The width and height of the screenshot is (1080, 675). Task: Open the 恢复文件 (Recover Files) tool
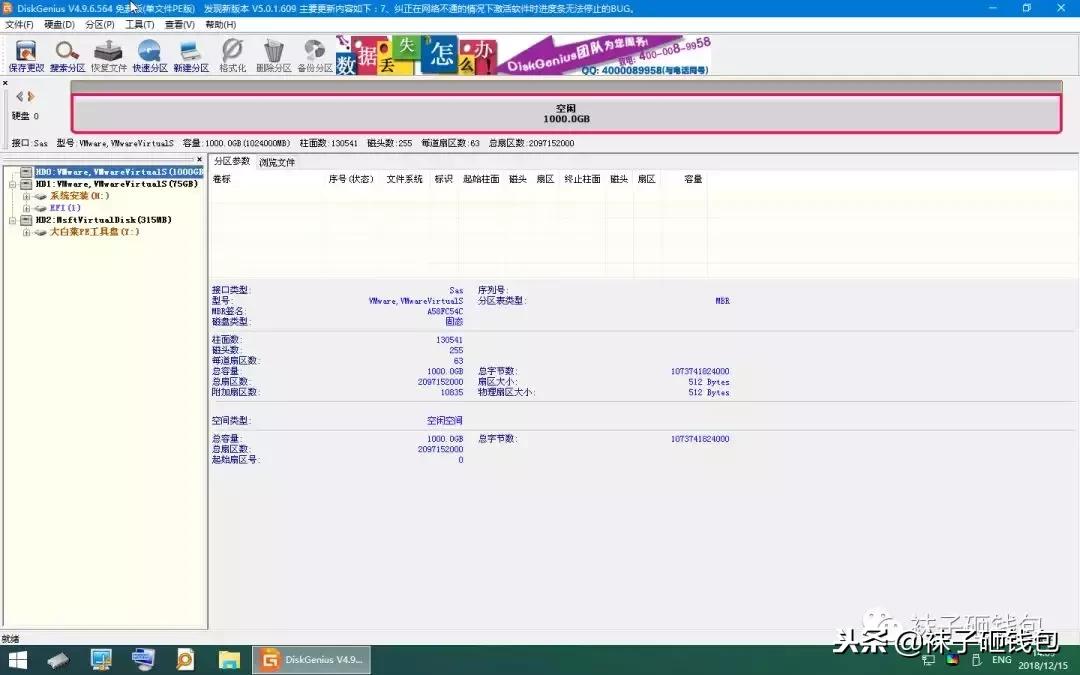(x=107, y=55)
